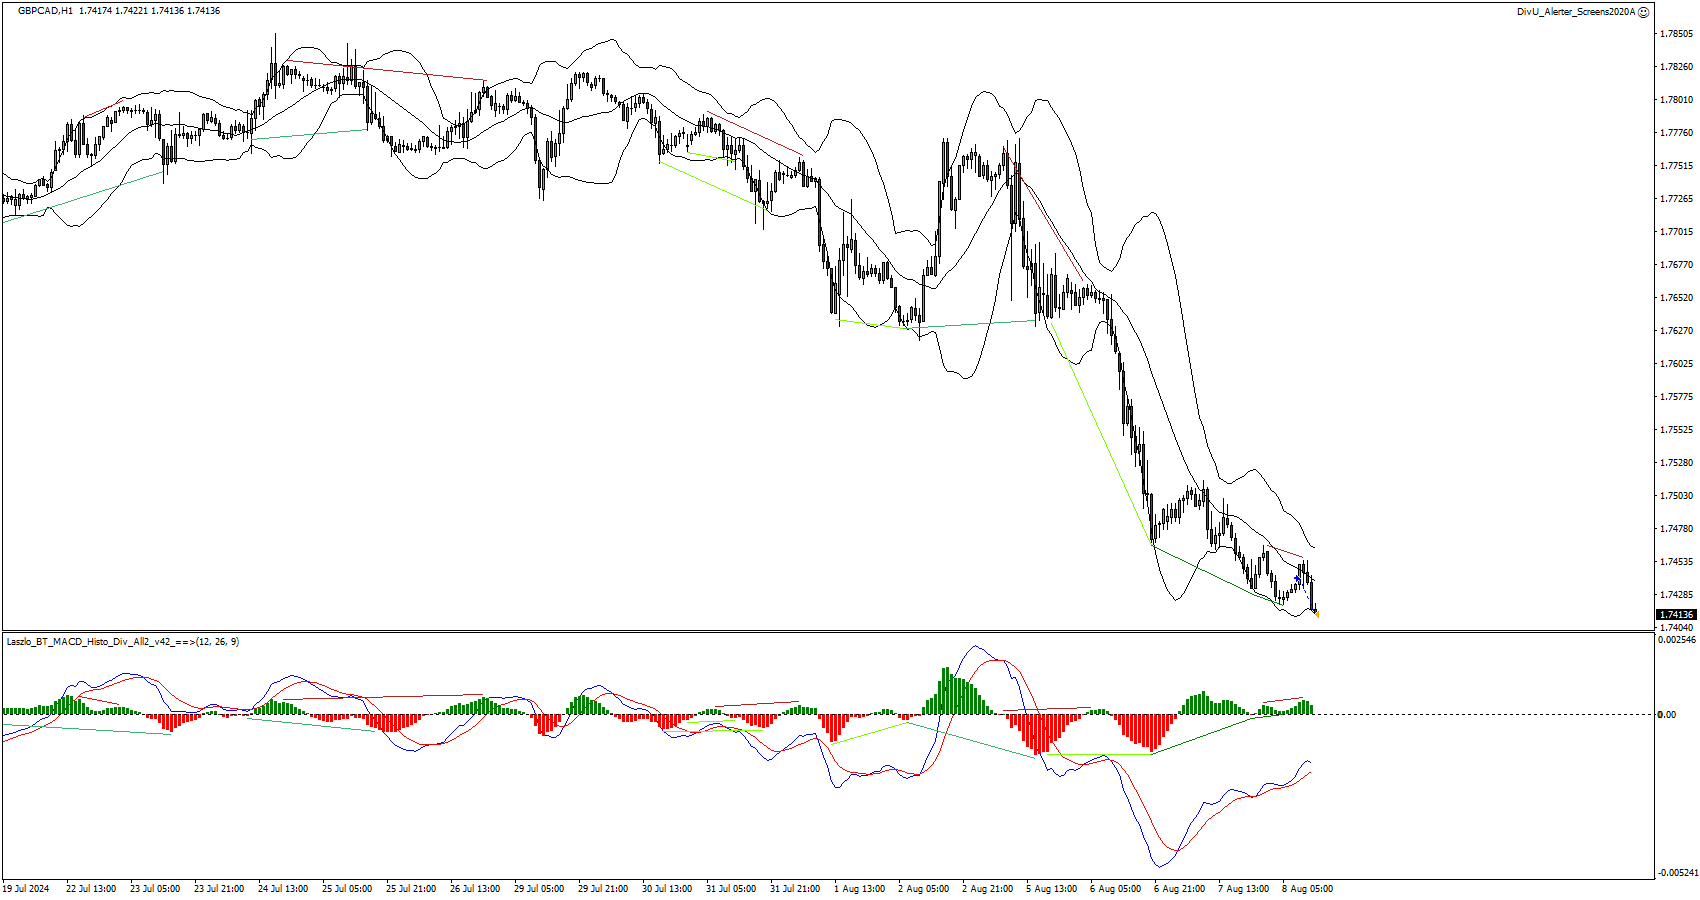The image size is (1700, 900).
Task: Click the 24 Jul 13:00 time label
Action: (283, 888)
